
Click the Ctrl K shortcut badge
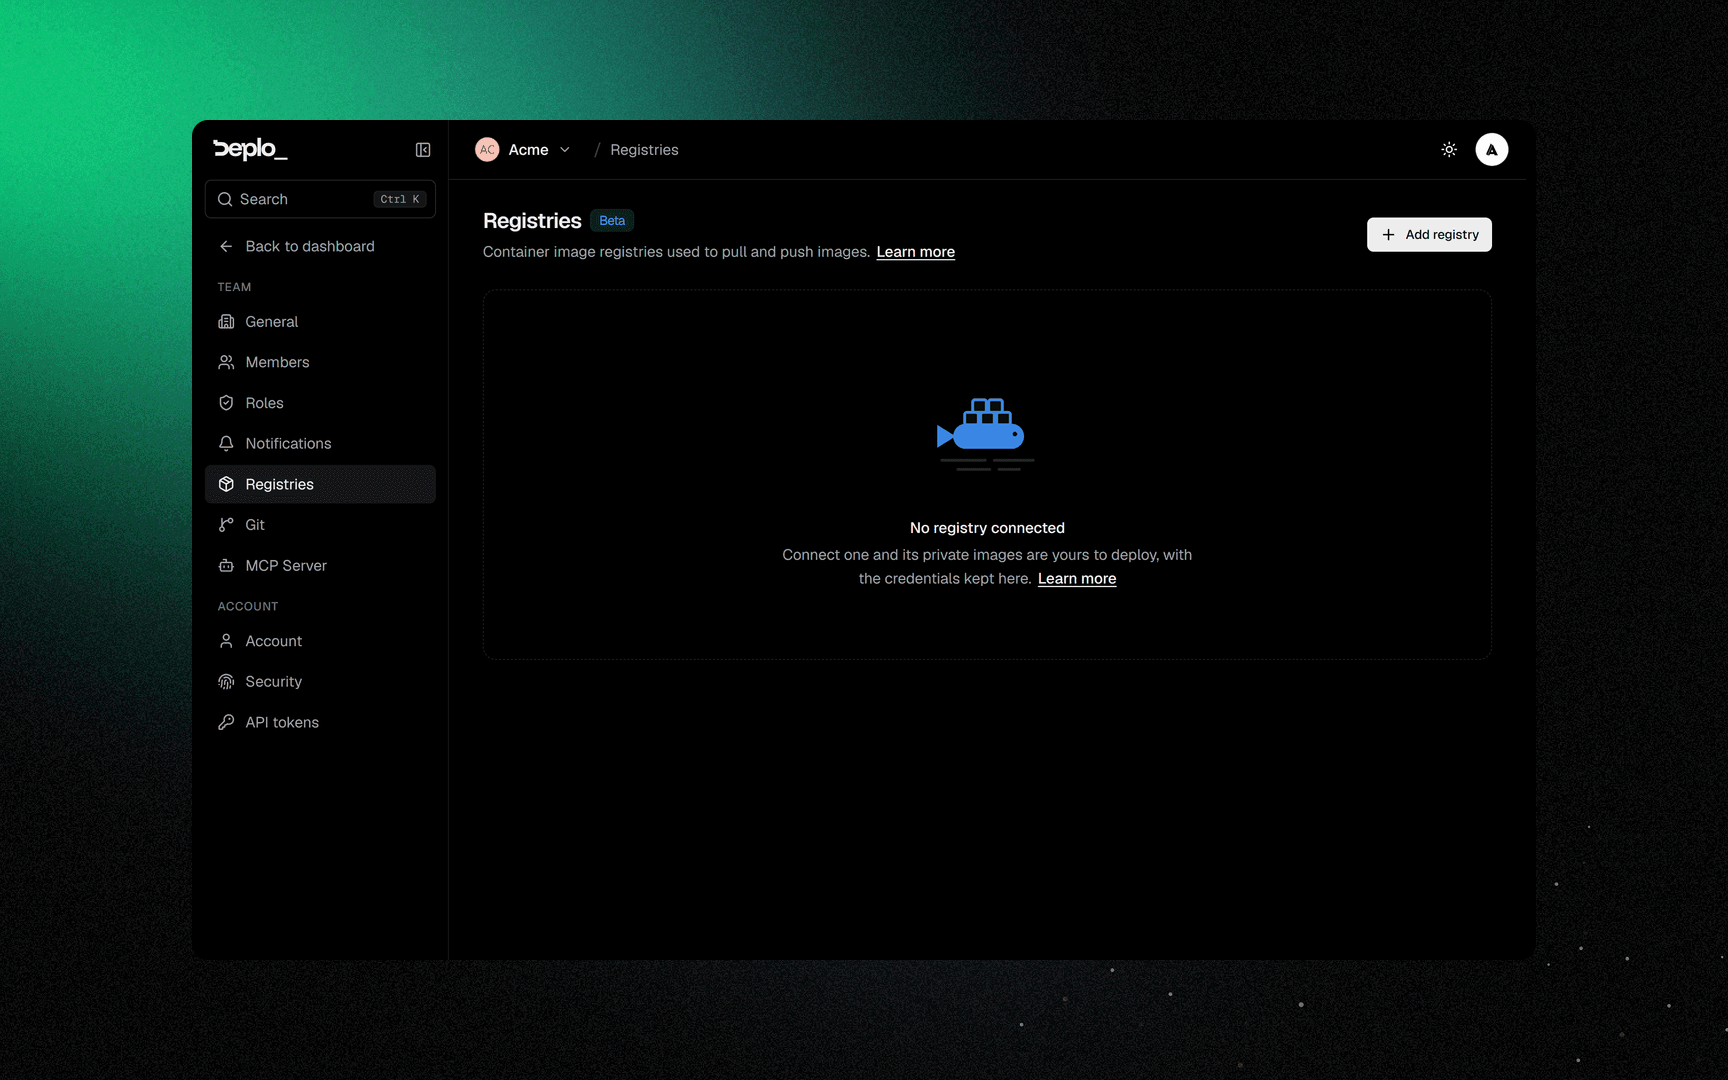point(400,199)
